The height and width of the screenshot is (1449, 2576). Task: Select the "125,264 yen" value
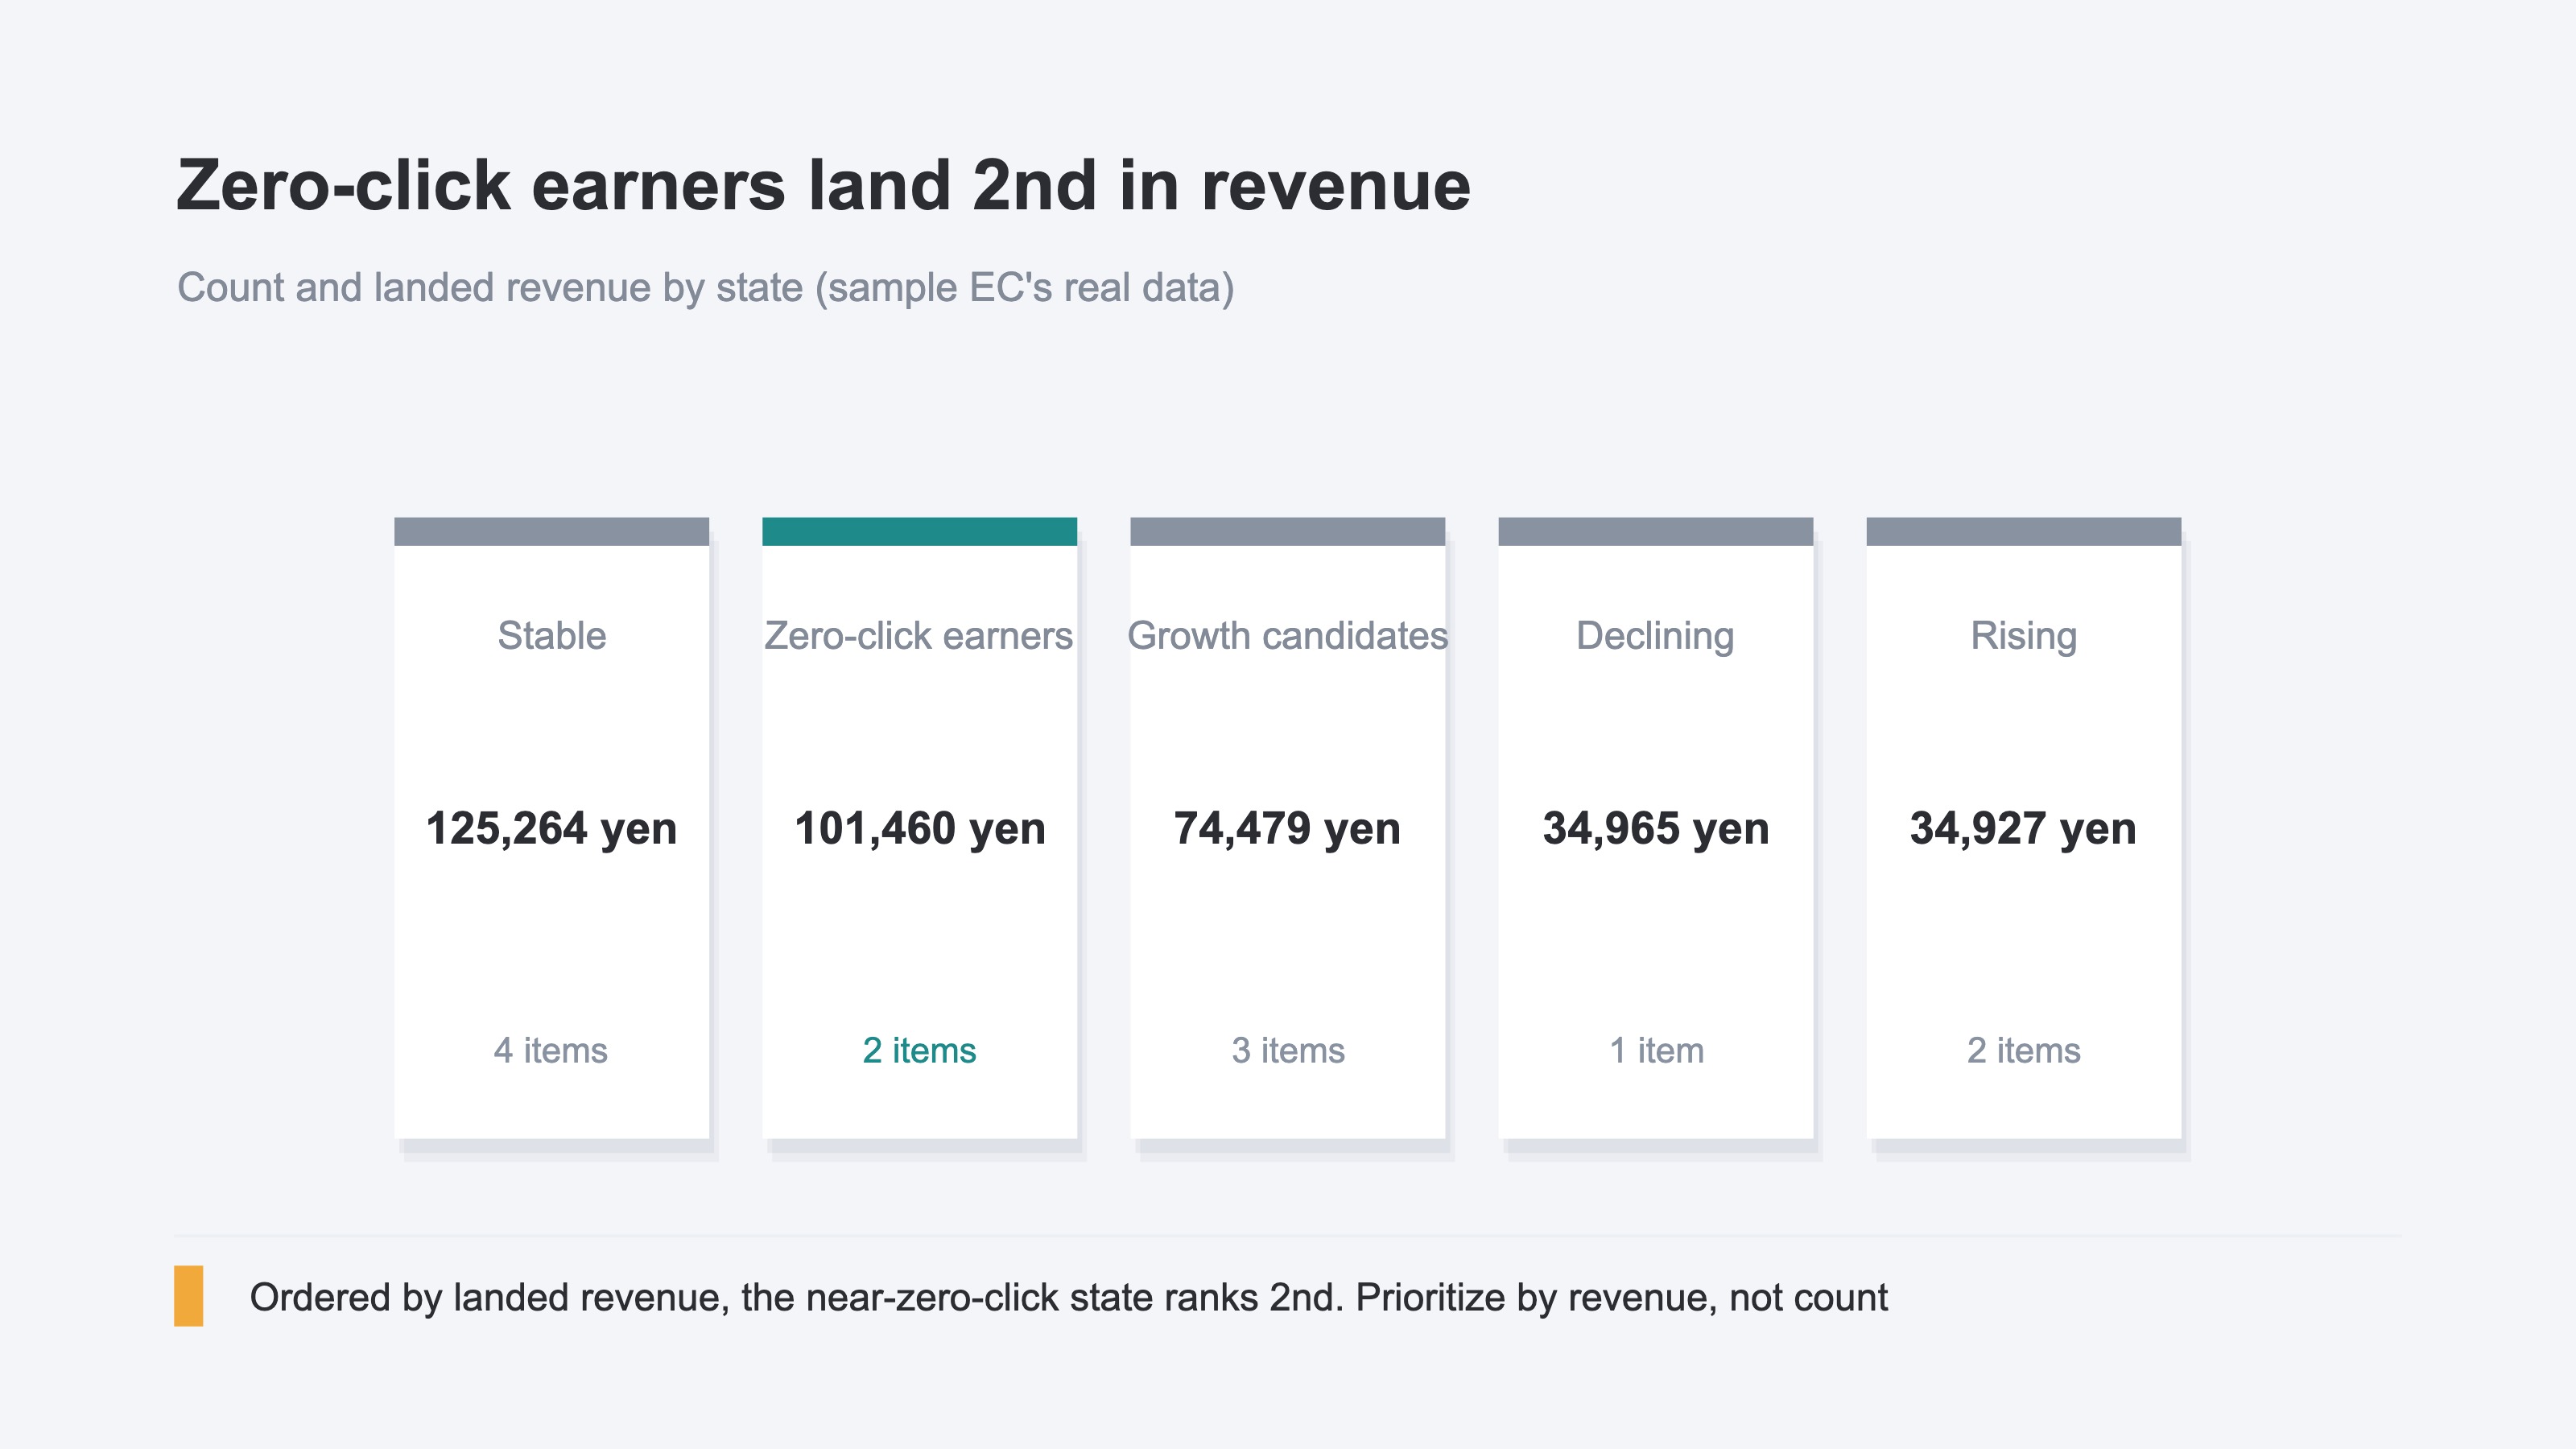click(x=552, y=828)
